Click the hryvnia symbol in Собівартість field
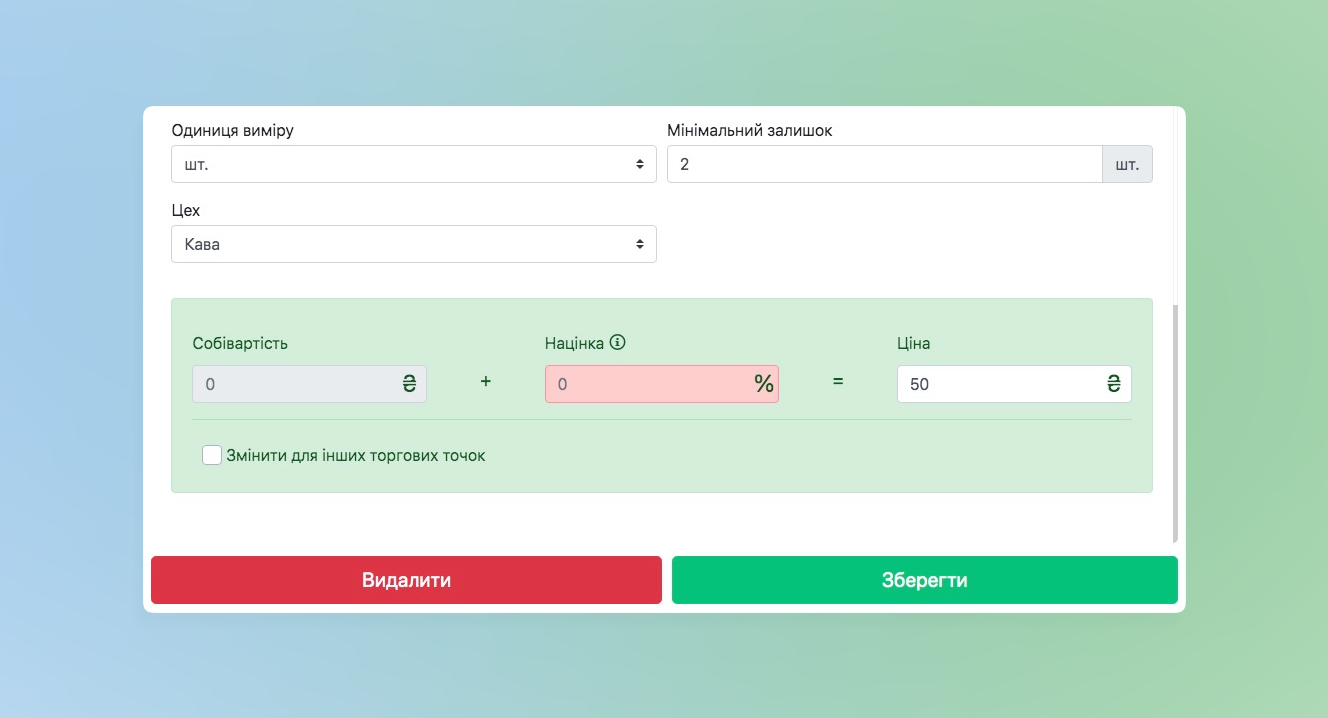 pos(409,384)
